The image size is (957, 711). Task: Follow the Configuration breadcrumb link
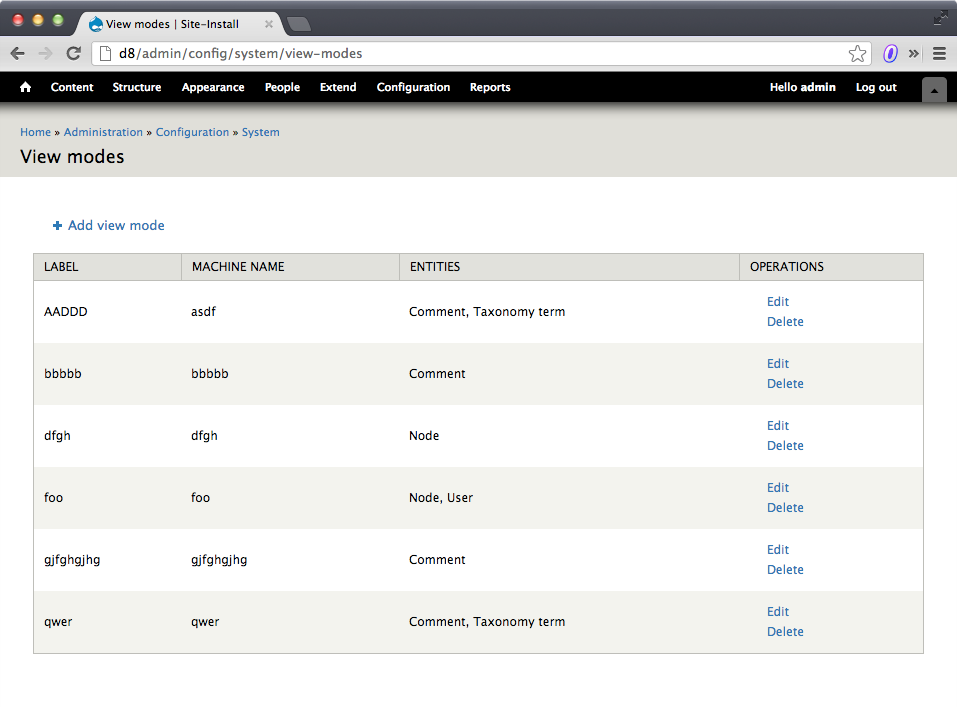click(192, 132)
